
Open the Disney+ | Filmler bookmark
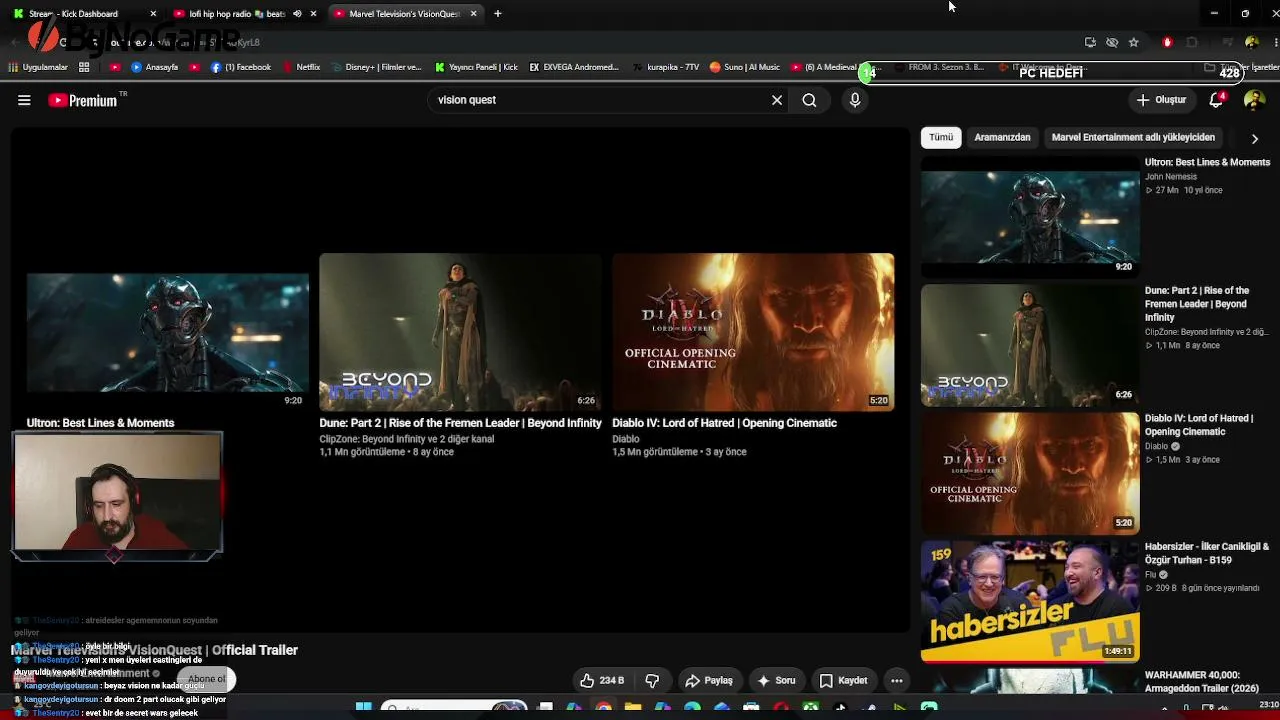(375, 67)
